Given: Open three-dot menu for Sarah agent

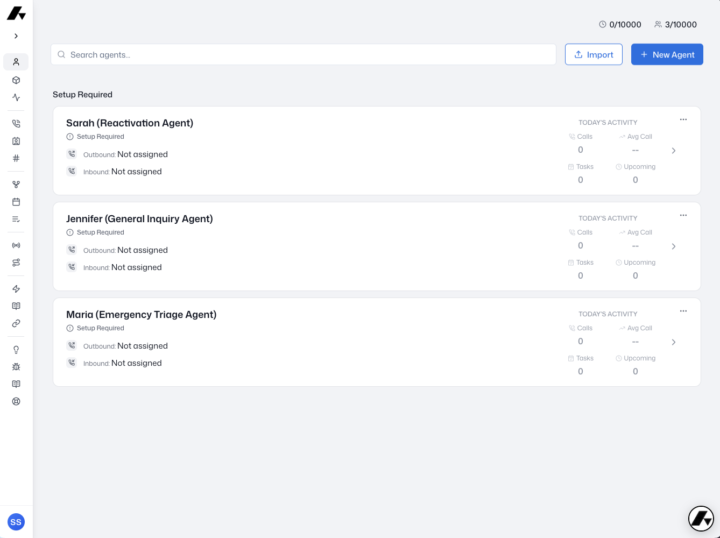Looking at the screenshot, I should (683, 120).
